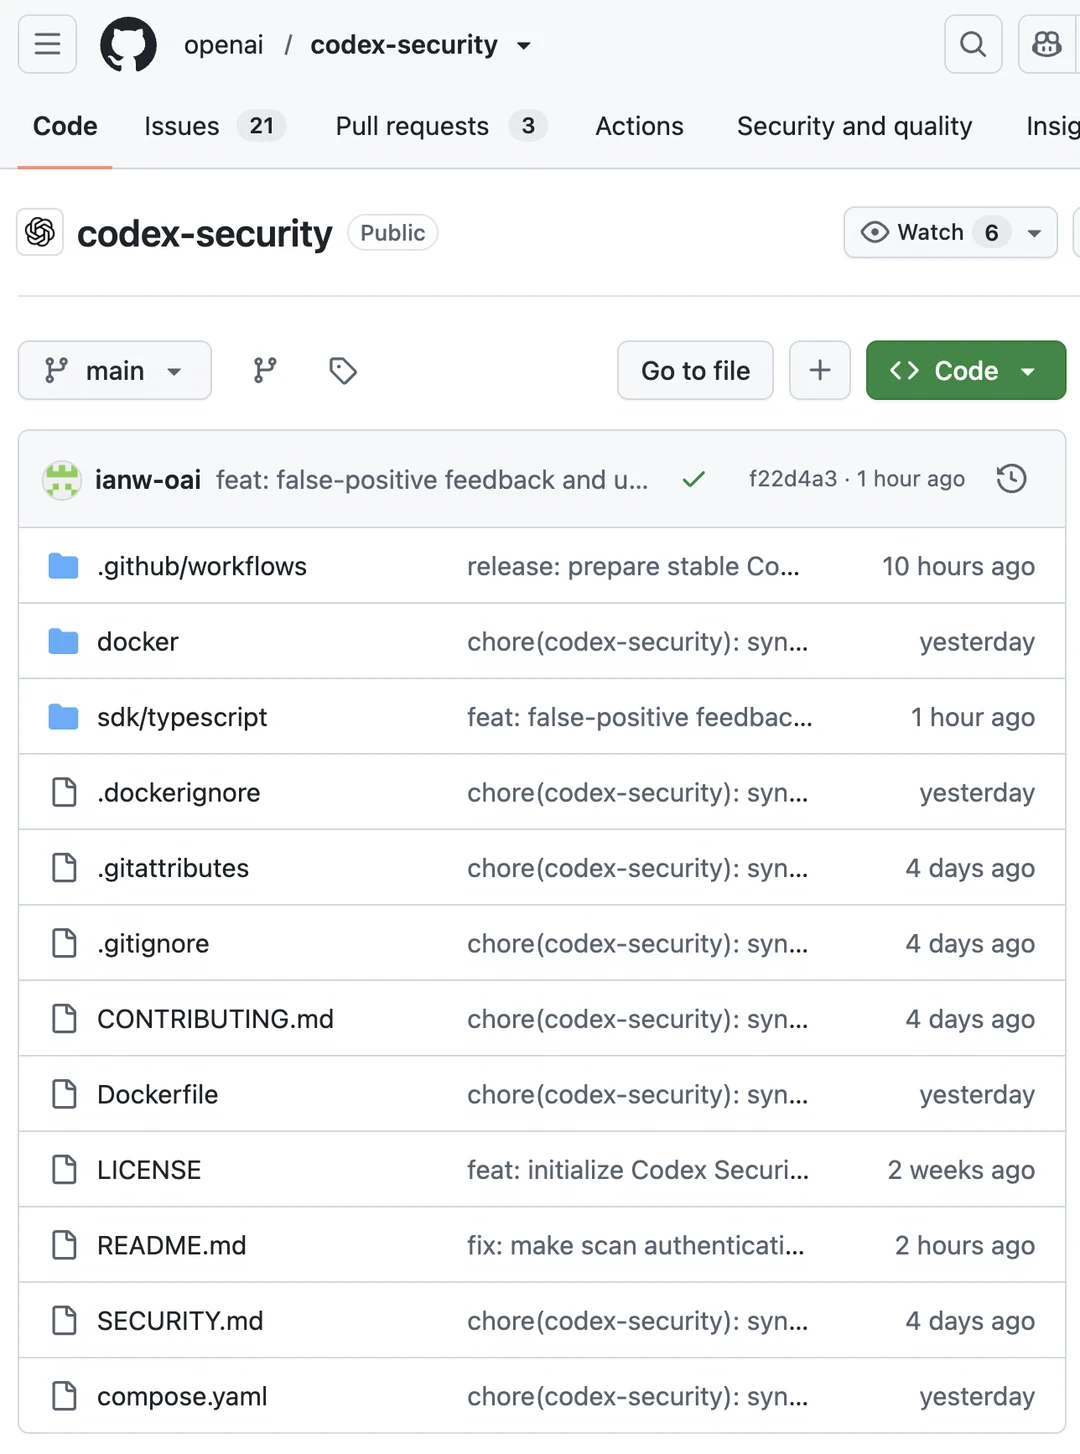Click the codex-security repository title
Viewport: 1080px width, 1454px height.
point(204,233)
